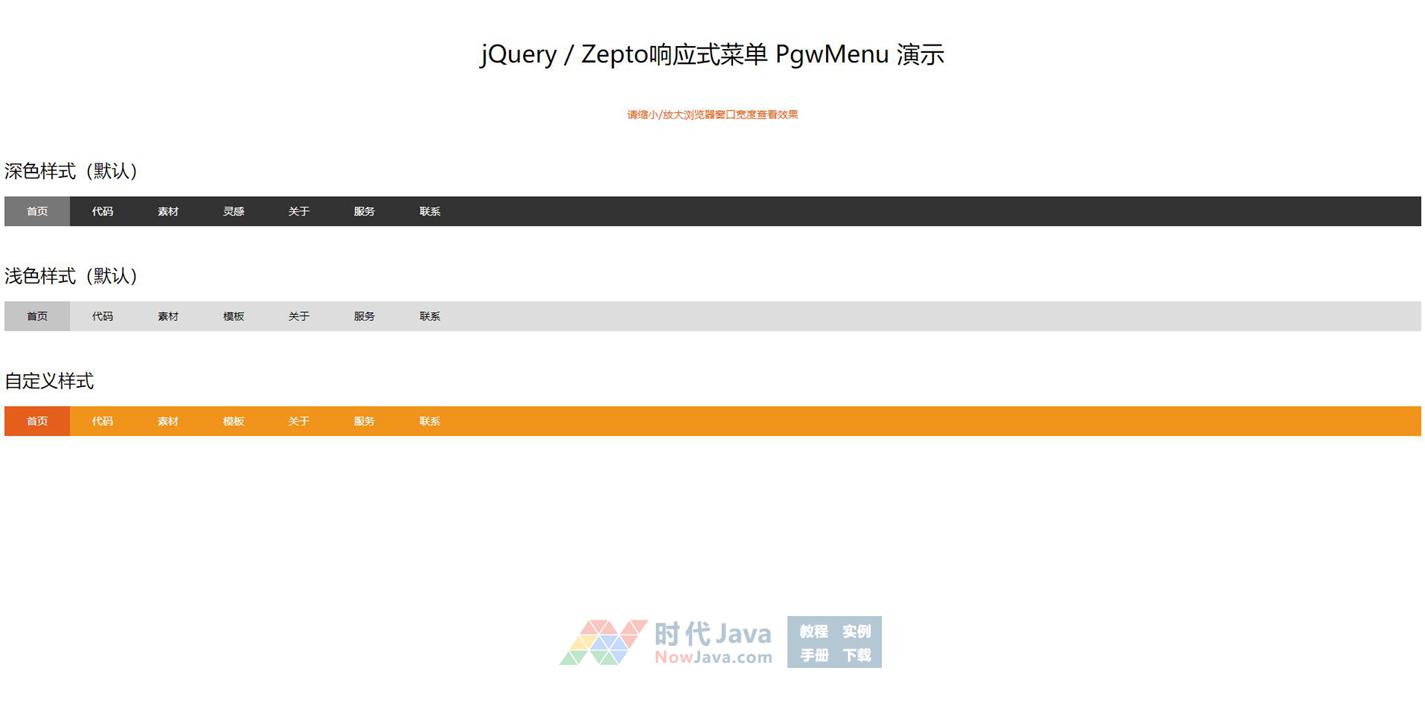Select 服务 in the dark menu
1425x718 pixels.
pos(364,211)
